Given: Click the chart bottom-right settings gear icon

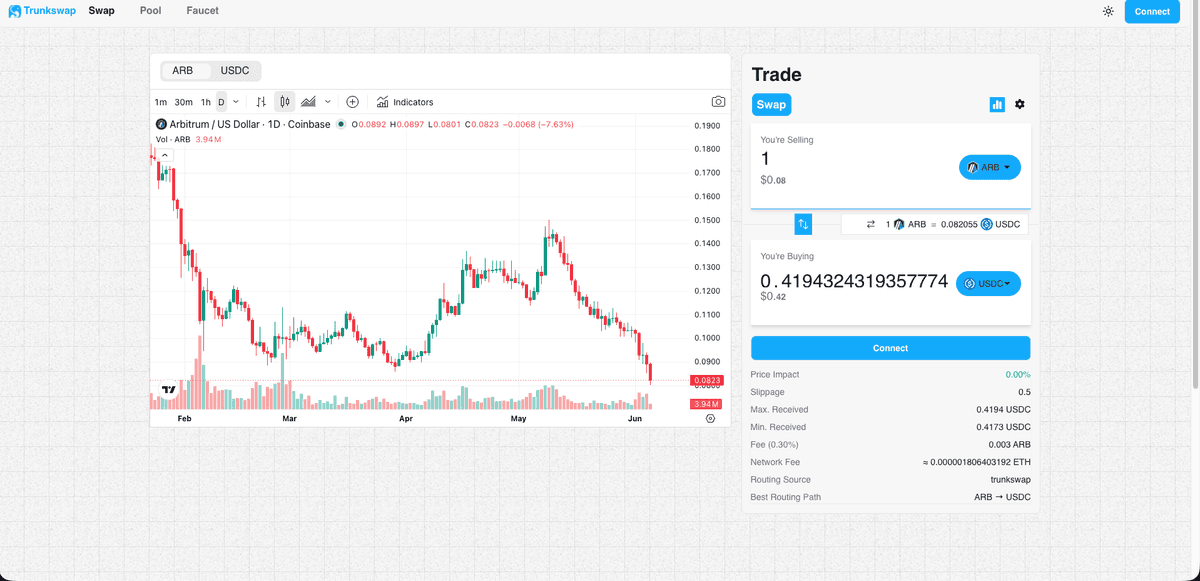Looking at the screenshot, I should [x=710, y=419].
